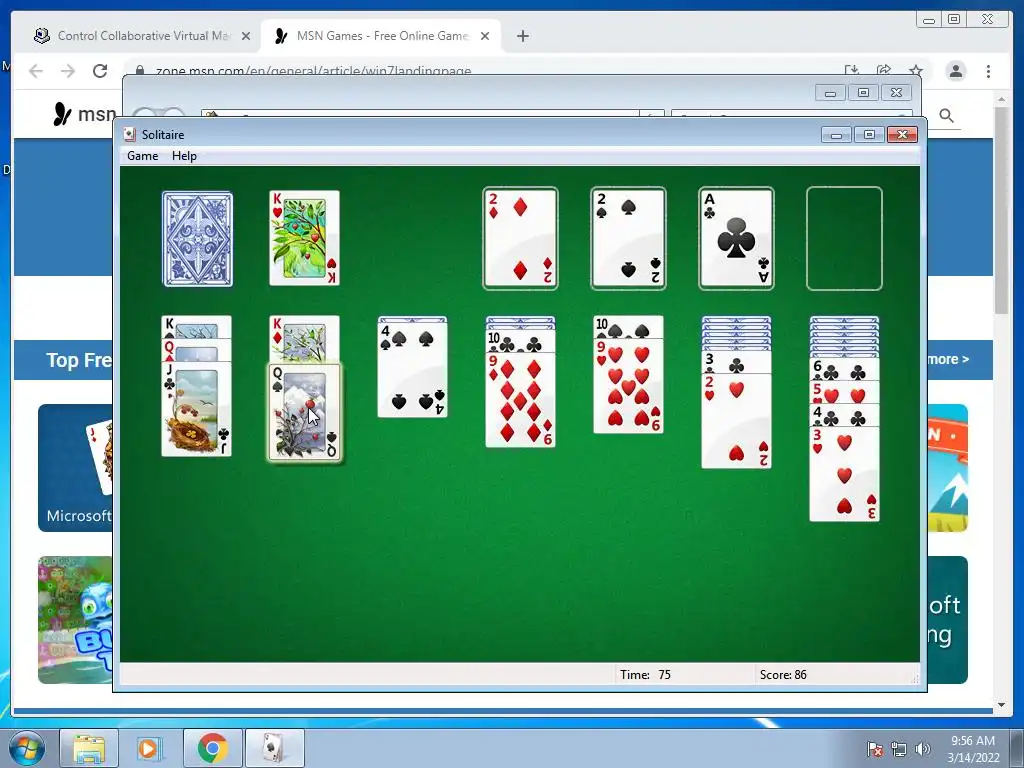Click the 2 of Spades foundation pile
Screen dimensions: 1024x768
628,238
